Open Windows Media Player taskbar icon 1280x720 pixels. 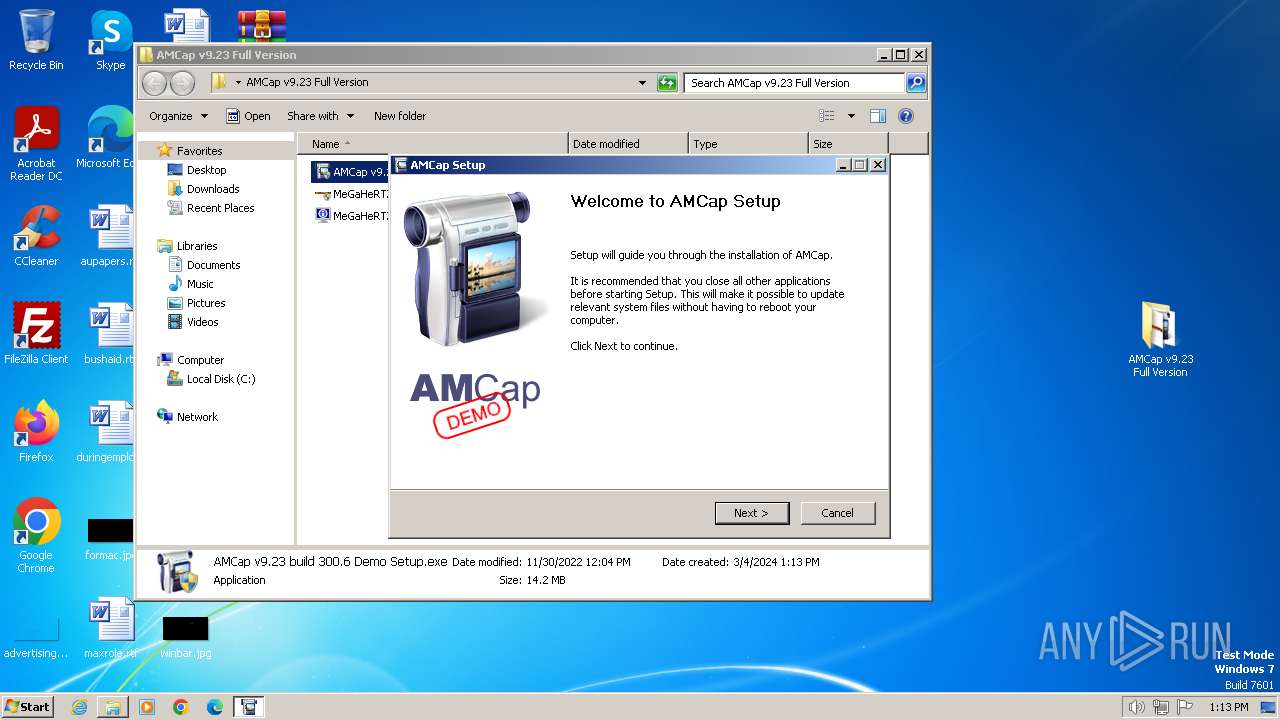click(x=147, y=707)
